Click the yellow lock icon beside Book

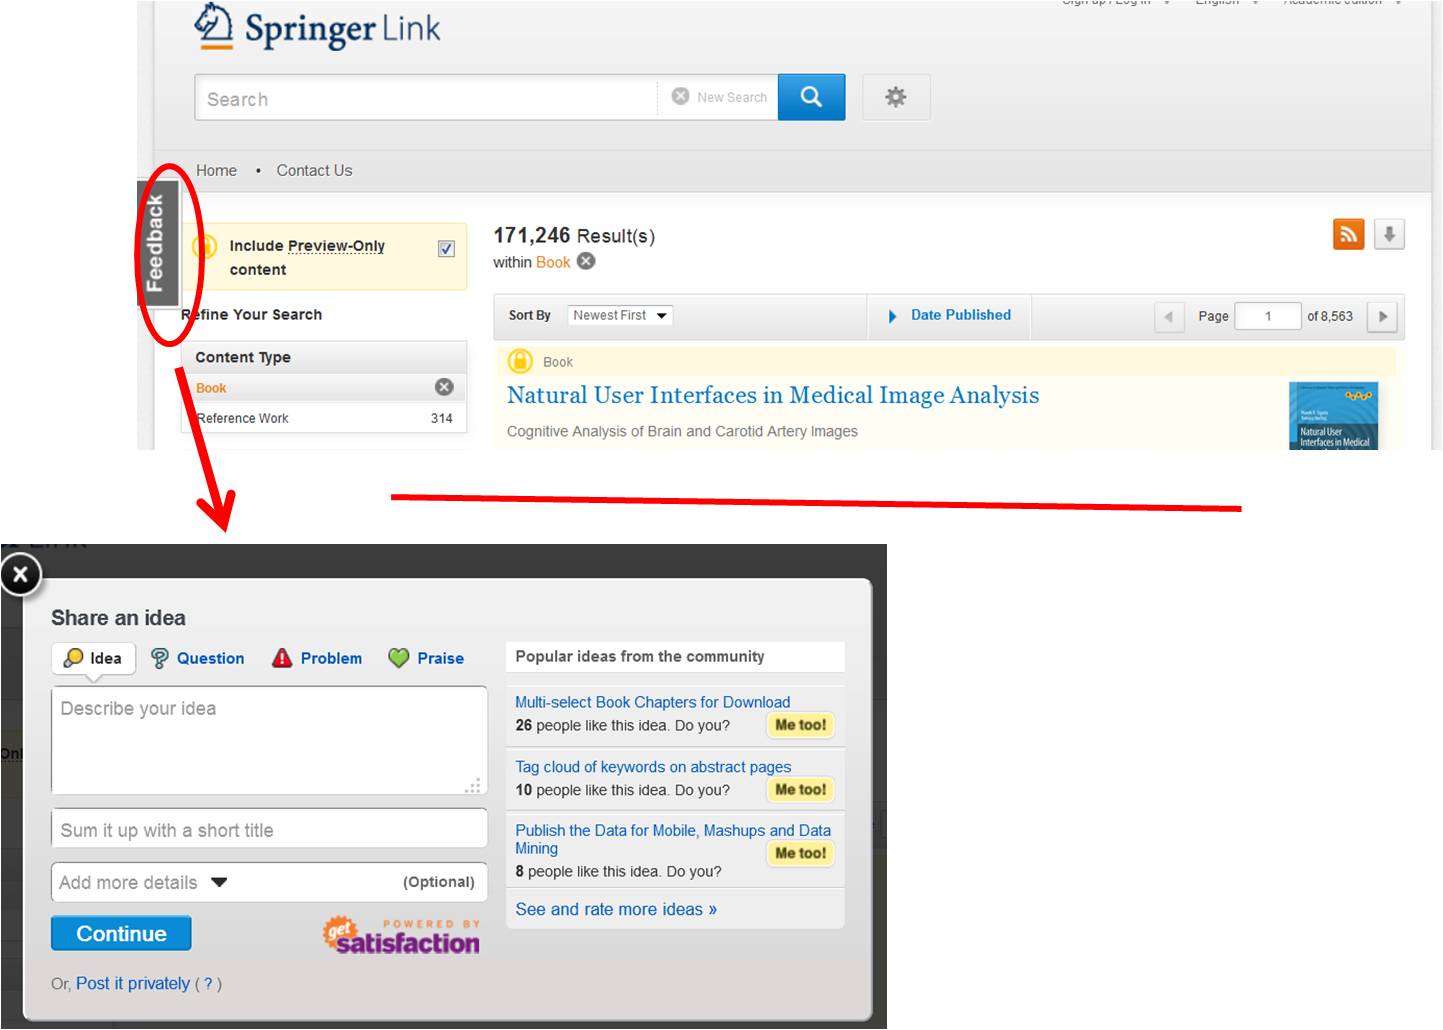pos(520,361)
